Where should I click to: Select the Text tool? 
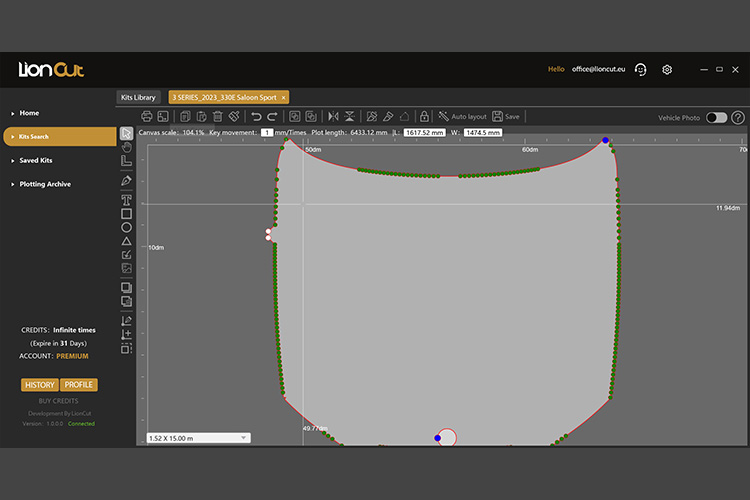(x=126, y=199)
